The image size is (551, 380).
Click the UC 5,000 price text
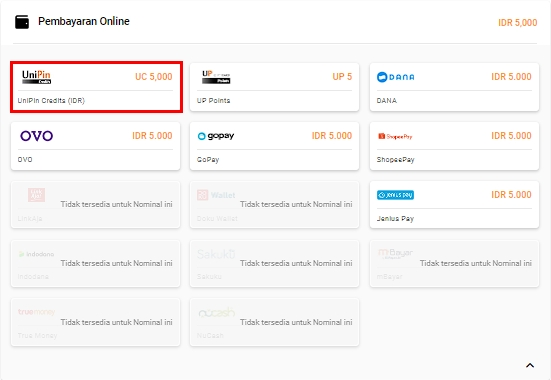[x=154, y=77]
